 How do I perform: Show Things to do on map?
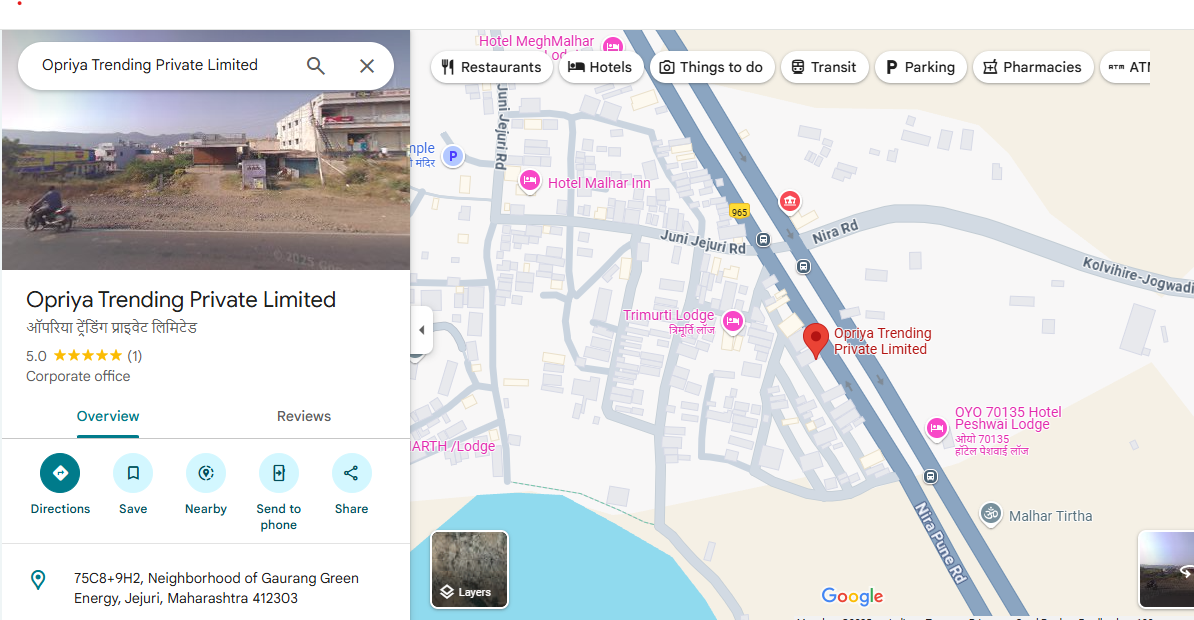[x=710, y=67]
